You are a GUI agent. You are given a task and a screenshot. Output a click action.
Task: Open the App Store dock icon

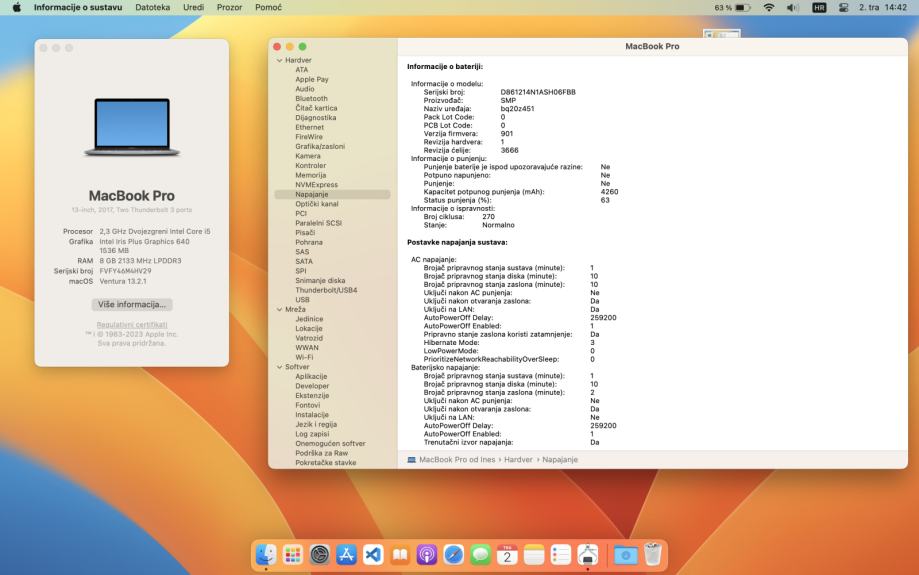coord(345,554)
